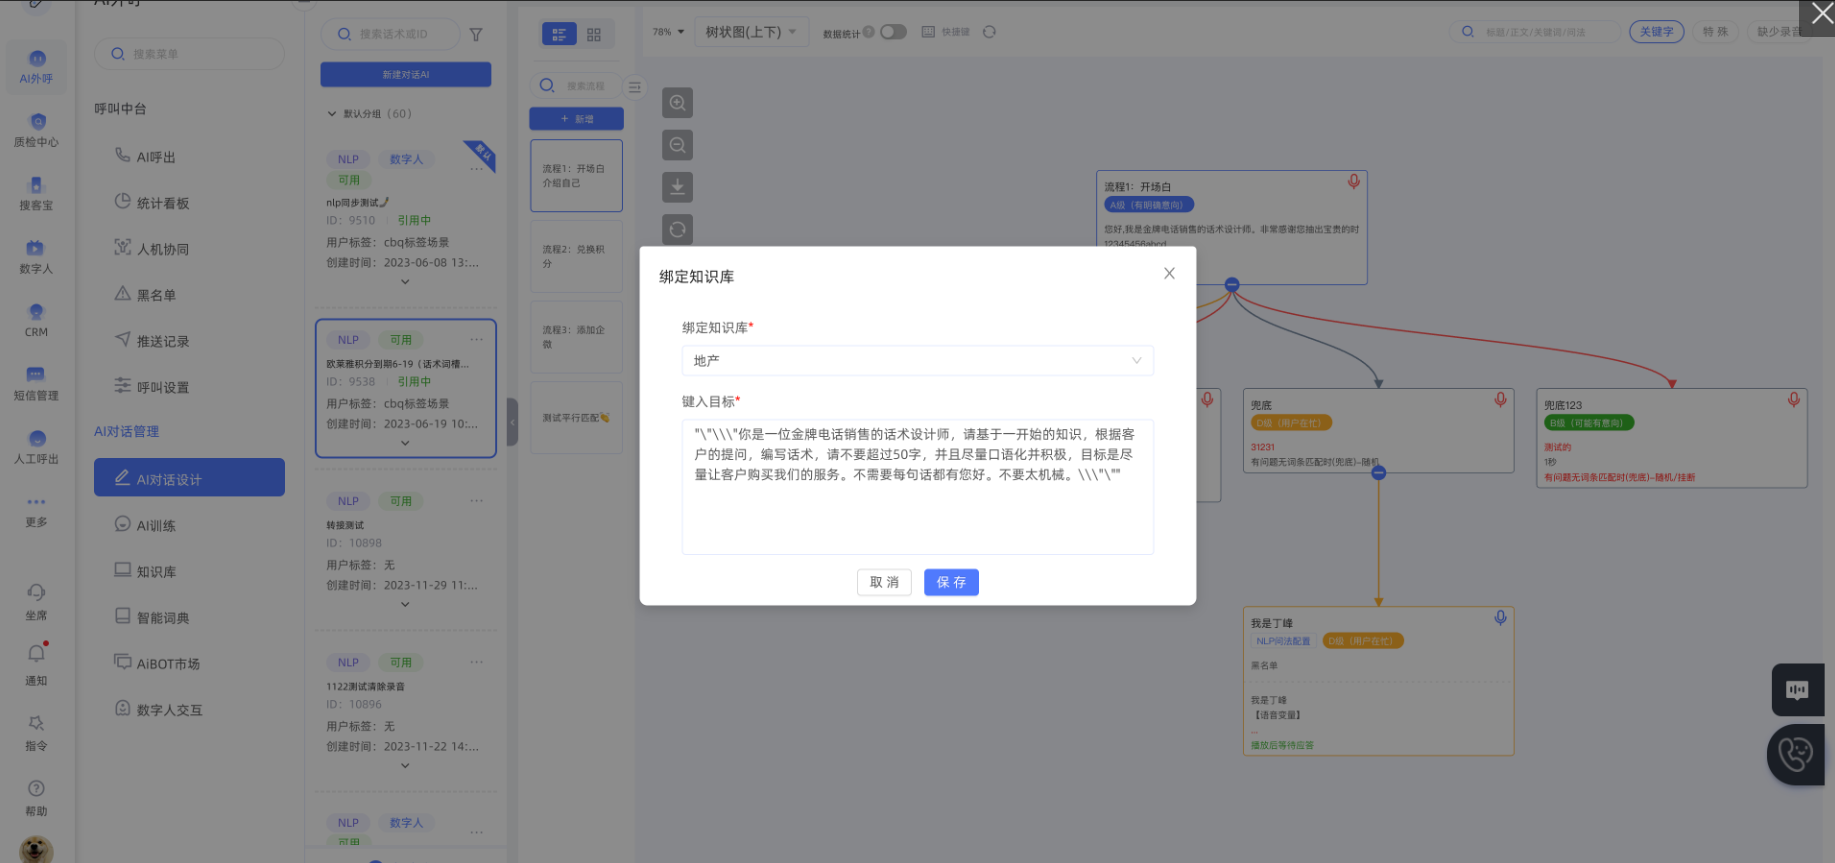Image resolution: width=1835 pixels, height=863 pixels.
Task: Collapse the 默认分组 (60) group
Action: [332, 114]
